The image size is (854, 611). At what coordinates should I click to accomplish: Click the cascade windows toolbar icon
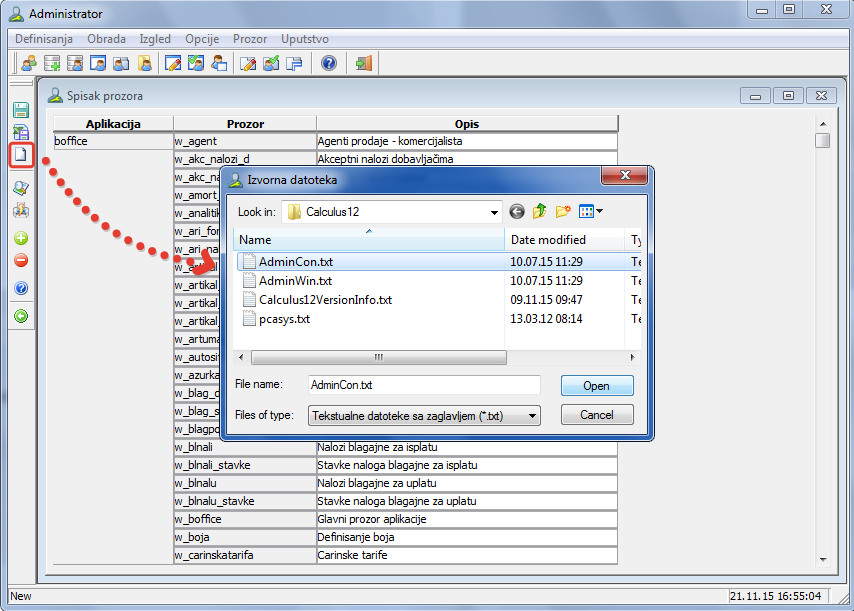pyautogui.click(x=294, y=63)
